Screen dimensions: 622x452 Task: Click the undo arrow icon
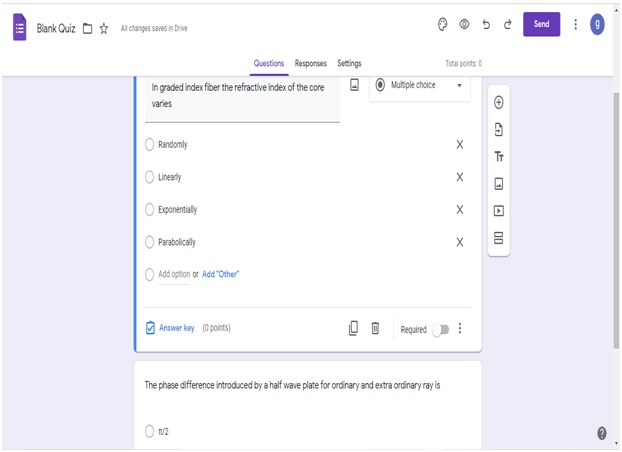click(486, 24)
